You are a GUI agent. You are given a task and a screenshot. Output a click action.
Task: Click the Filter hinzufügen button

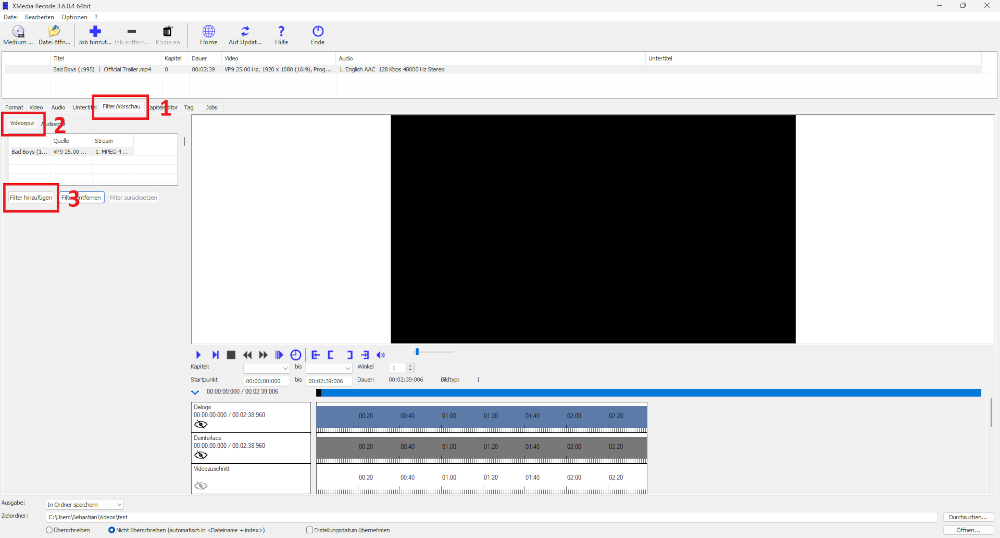click(31, 198)
